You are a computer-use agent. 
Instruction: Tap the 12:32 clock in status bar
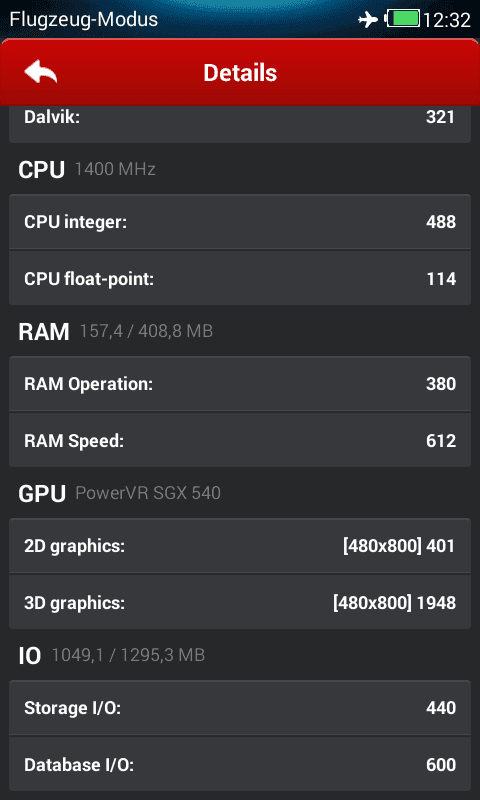click(447, 20)
